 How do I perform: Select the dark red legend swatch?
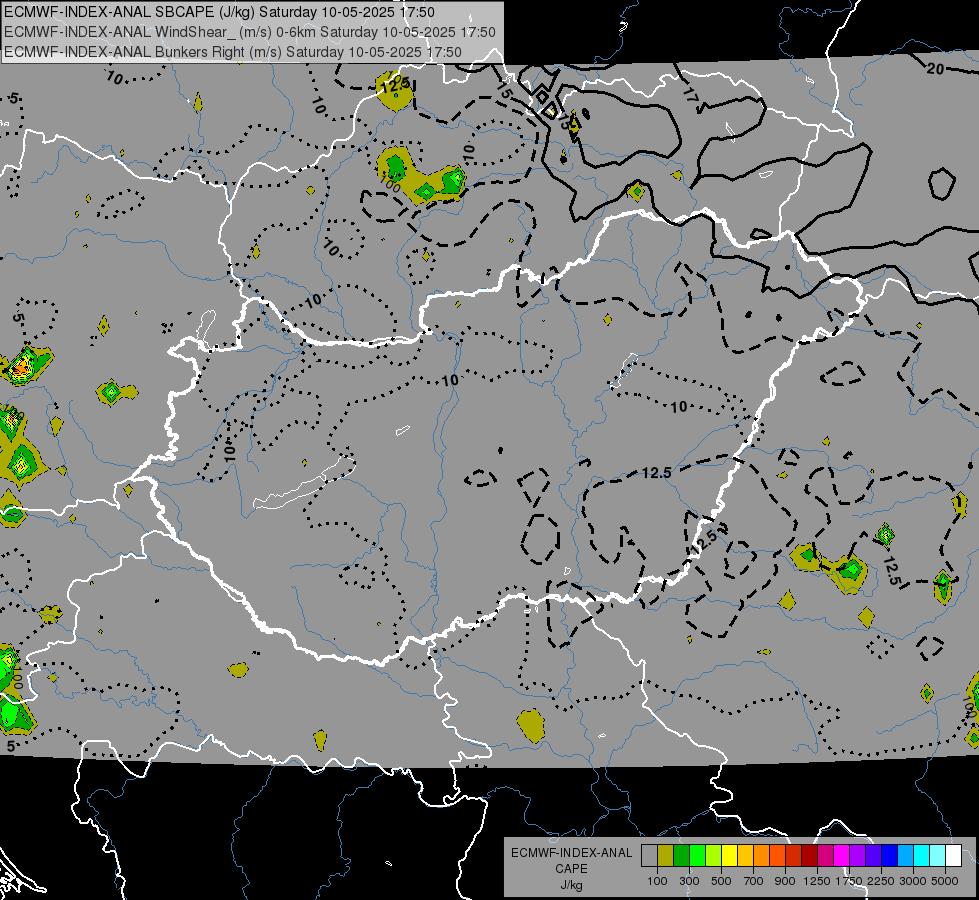coord(809,856)
